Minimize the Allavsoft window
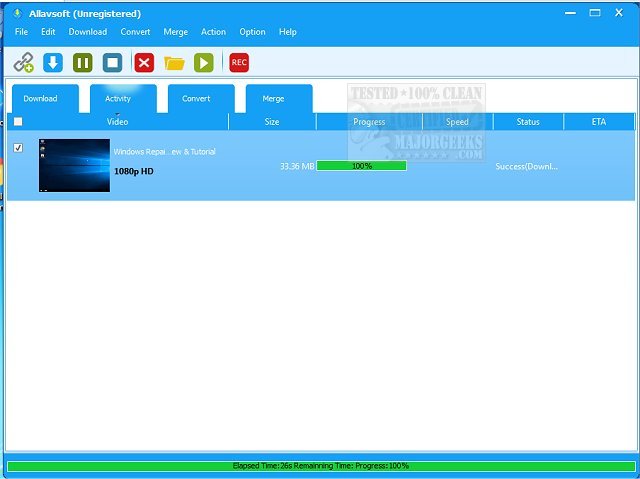 point(570,13)
